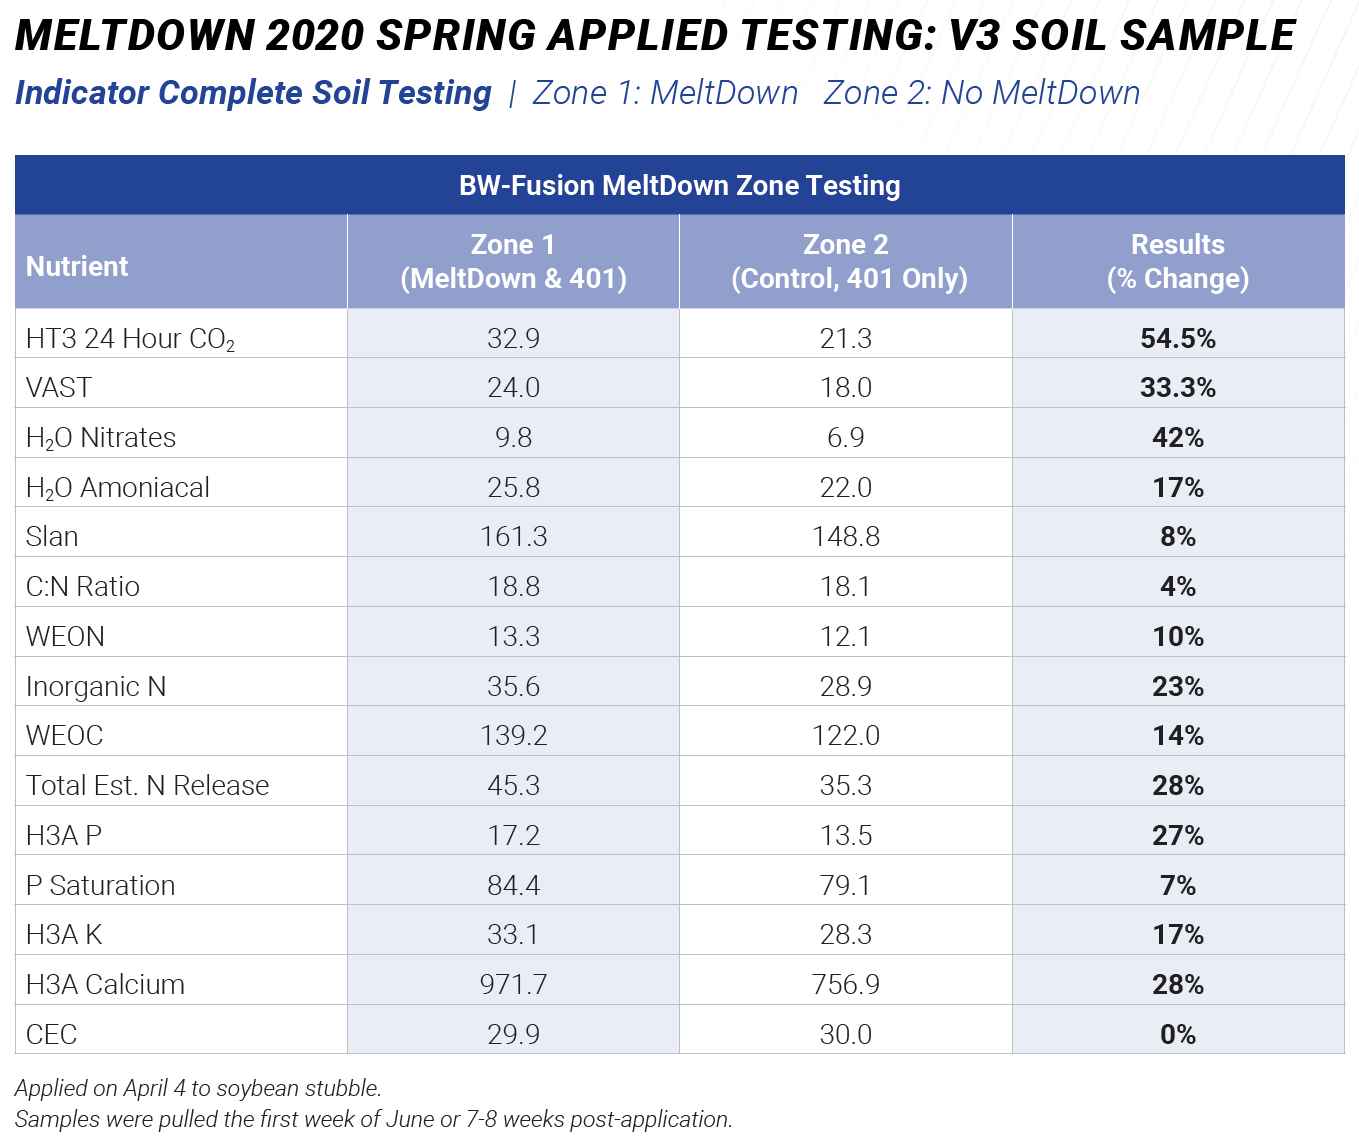Image resolution: width=1359 pixels, height=1138 pixels.
Task: Select the VAST percent change 33.3%
Action: 1178,387
